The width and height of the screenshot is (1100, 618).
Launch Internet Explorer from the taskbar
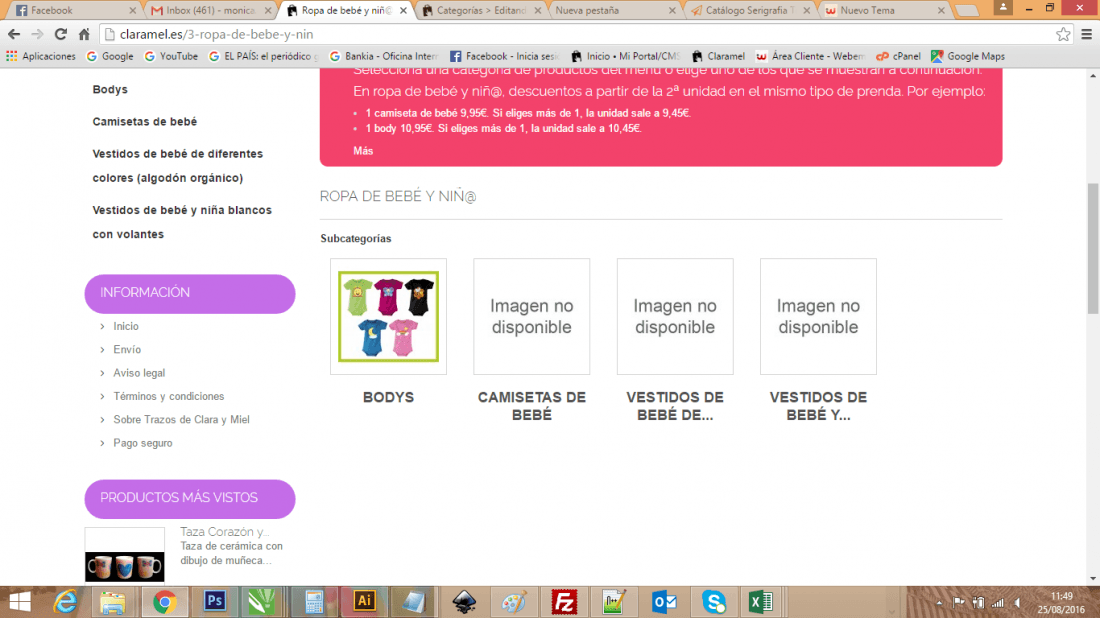(65, 602)
